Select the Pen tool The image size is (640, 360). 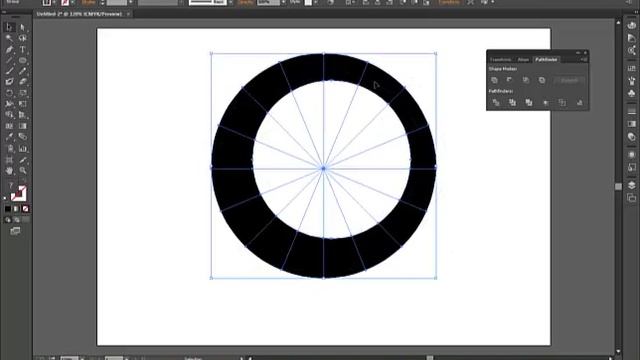(9, 49)
